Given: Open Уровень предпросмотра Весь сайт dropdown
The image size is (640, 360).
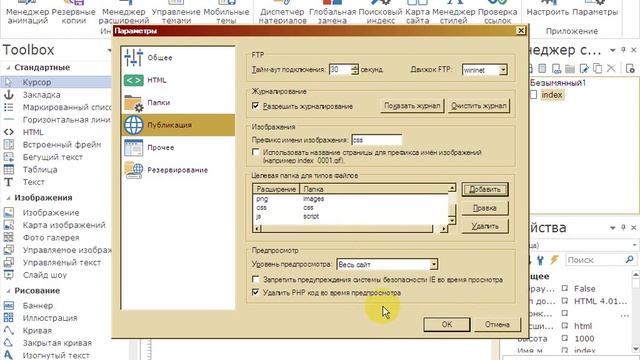Looking at the screenshot, I should (x=433, y=264).
